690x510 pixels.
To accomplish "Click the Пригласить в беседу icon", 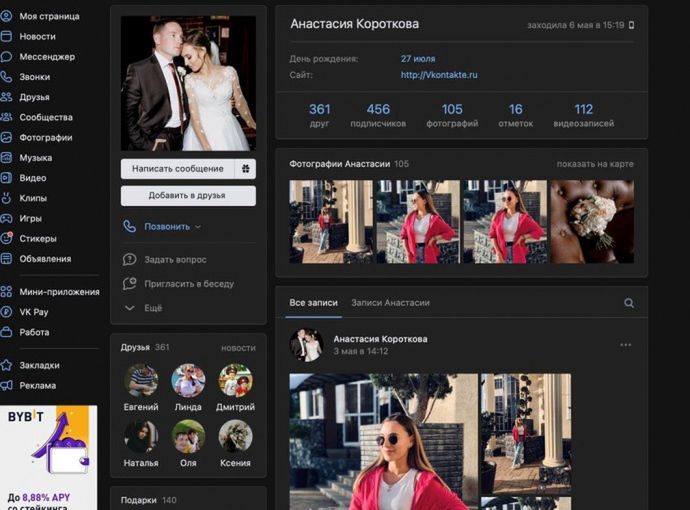I will (129, 284).
